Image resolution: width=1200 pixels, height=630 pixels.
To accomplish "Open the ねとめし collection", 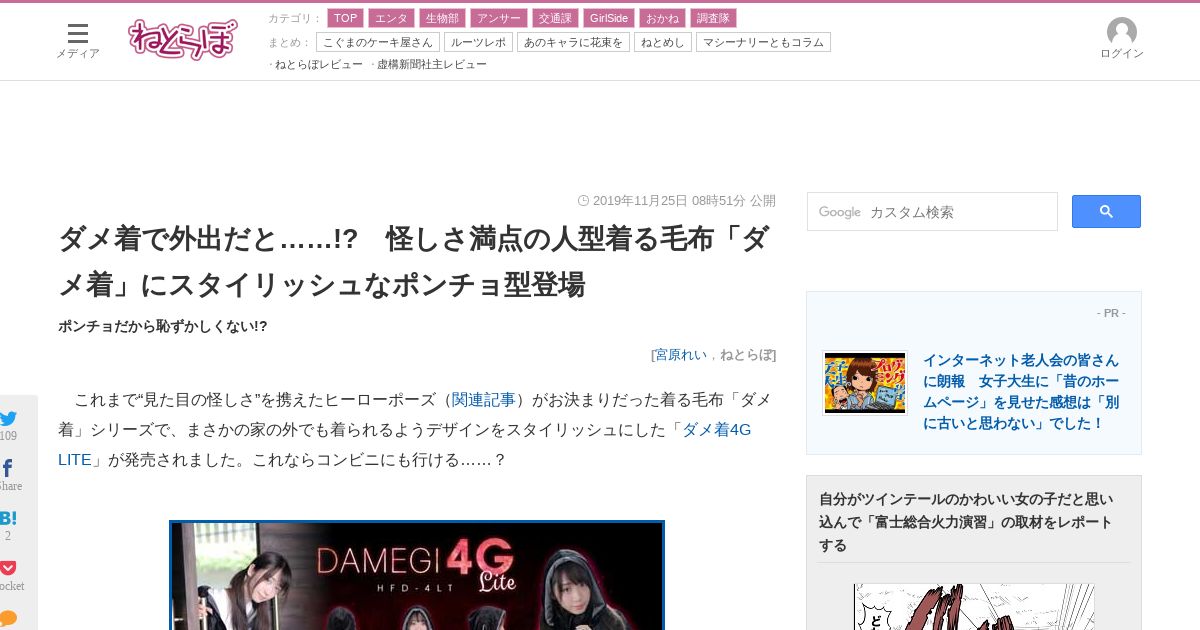I will click(662, 42).
